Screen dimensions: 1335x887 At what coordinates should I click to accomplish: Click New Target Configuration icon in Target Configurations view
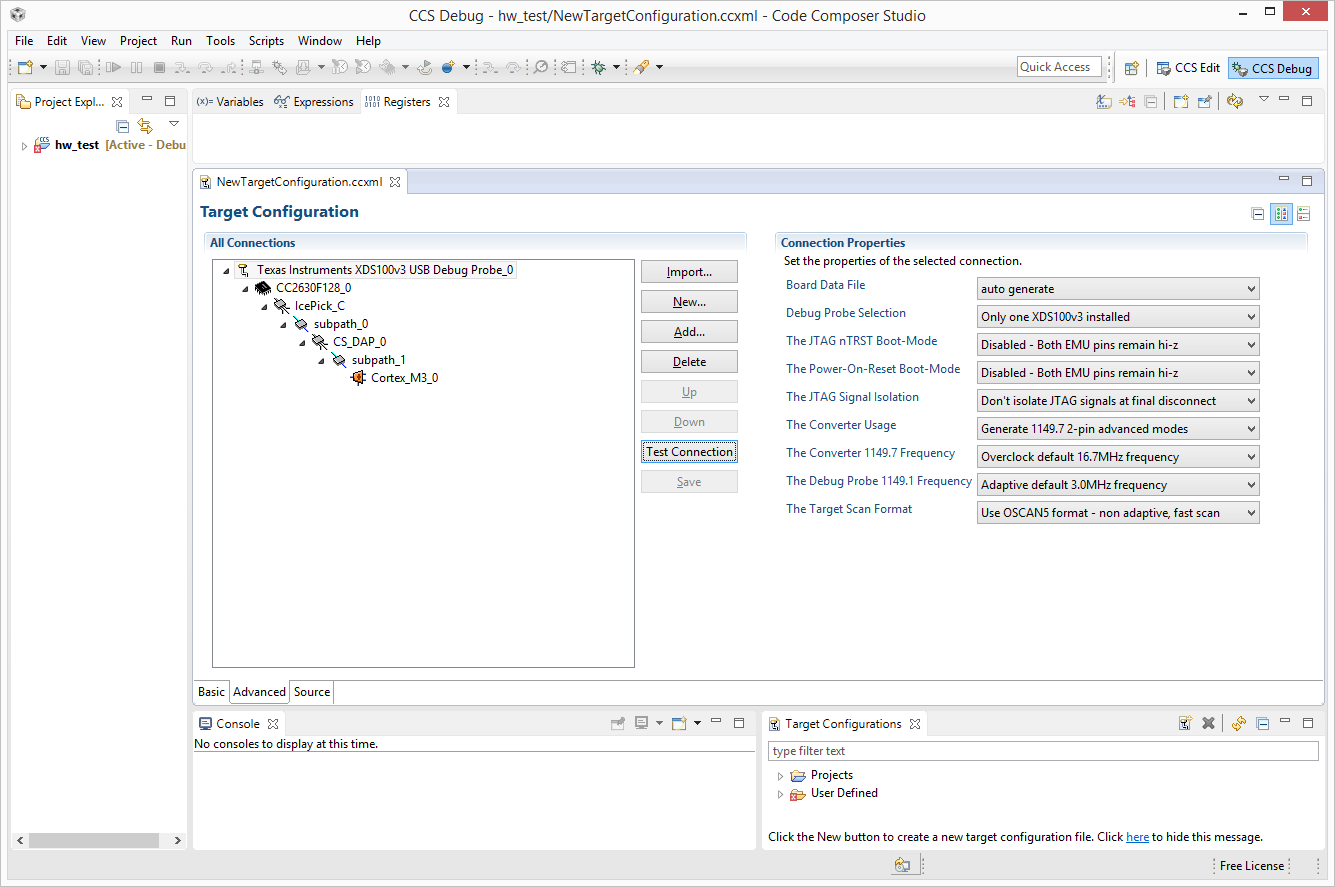1185,723
